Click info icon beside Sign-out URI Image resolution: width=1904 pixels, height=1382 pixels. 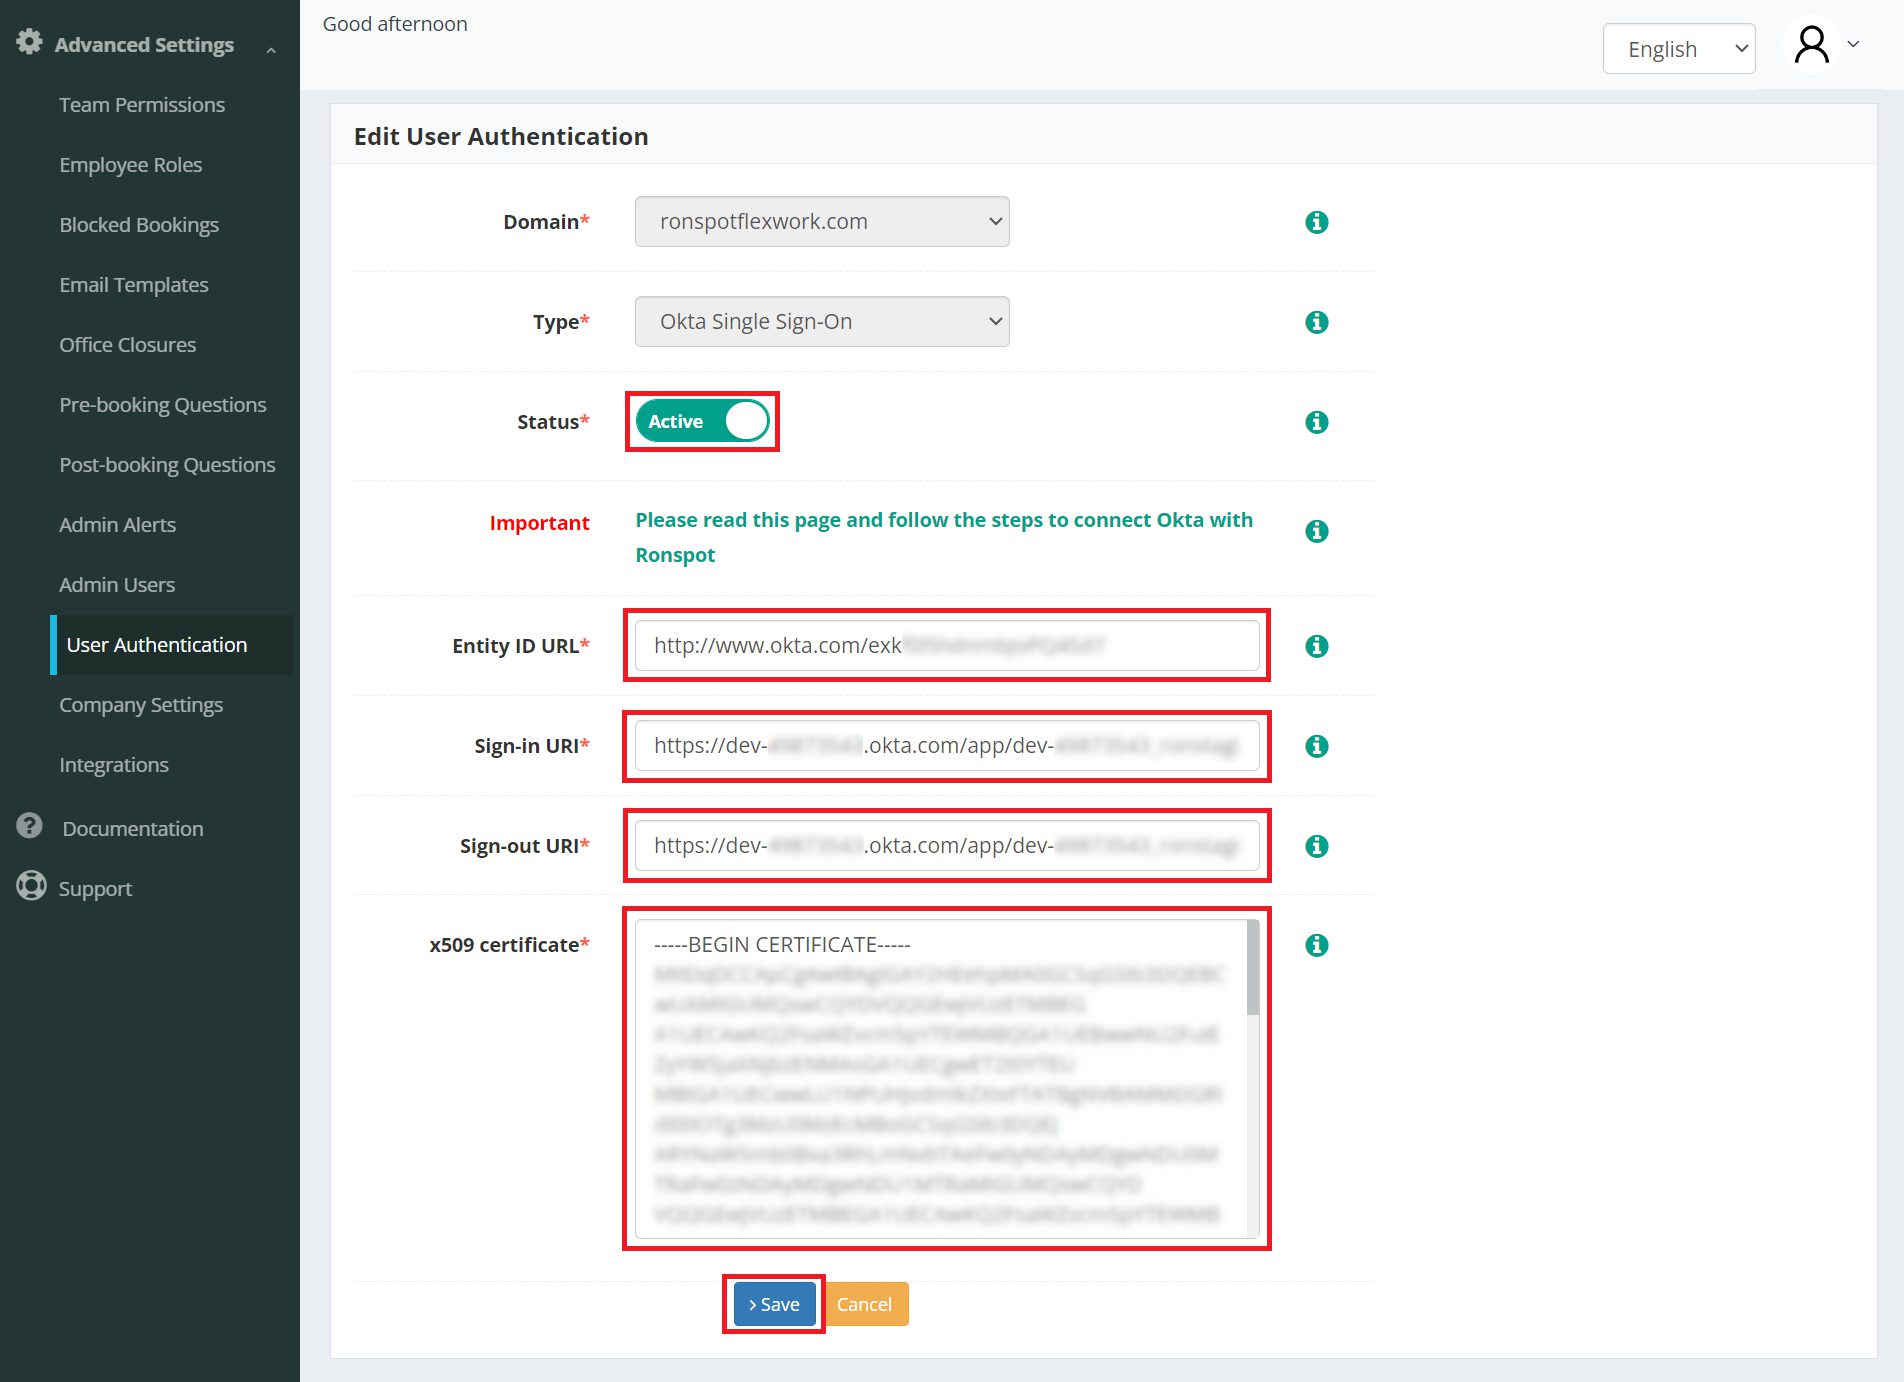point(1316,846)
